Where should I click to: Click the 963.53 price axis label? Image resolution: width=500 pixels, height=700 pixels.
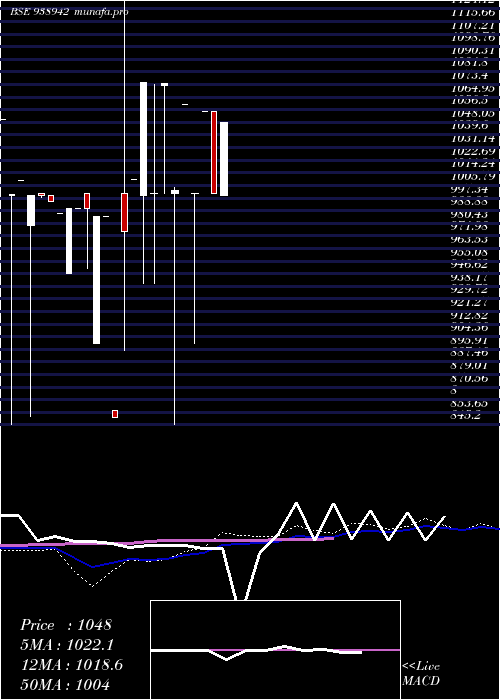pos(469,239)
